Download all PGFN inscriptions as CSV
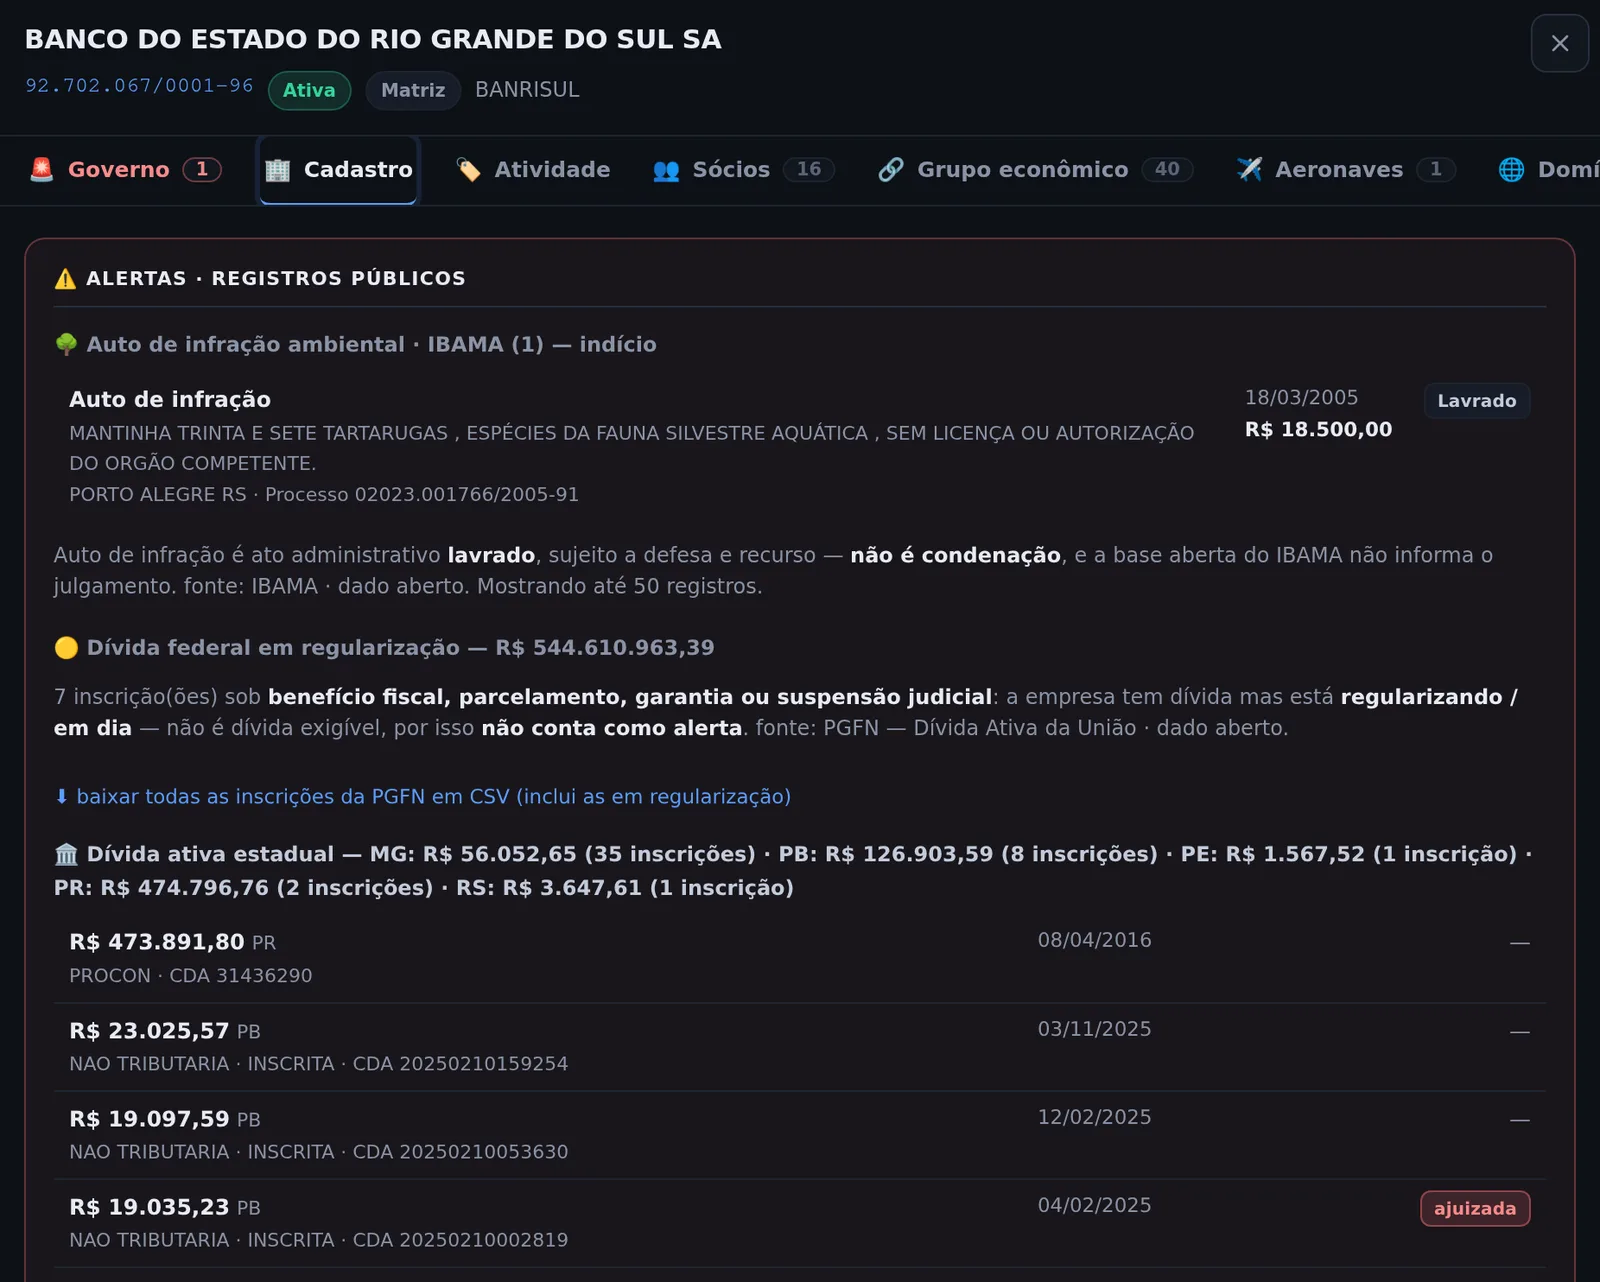Image resolution: width=1600 pixels, height=1282 pixels. [422, 797]
